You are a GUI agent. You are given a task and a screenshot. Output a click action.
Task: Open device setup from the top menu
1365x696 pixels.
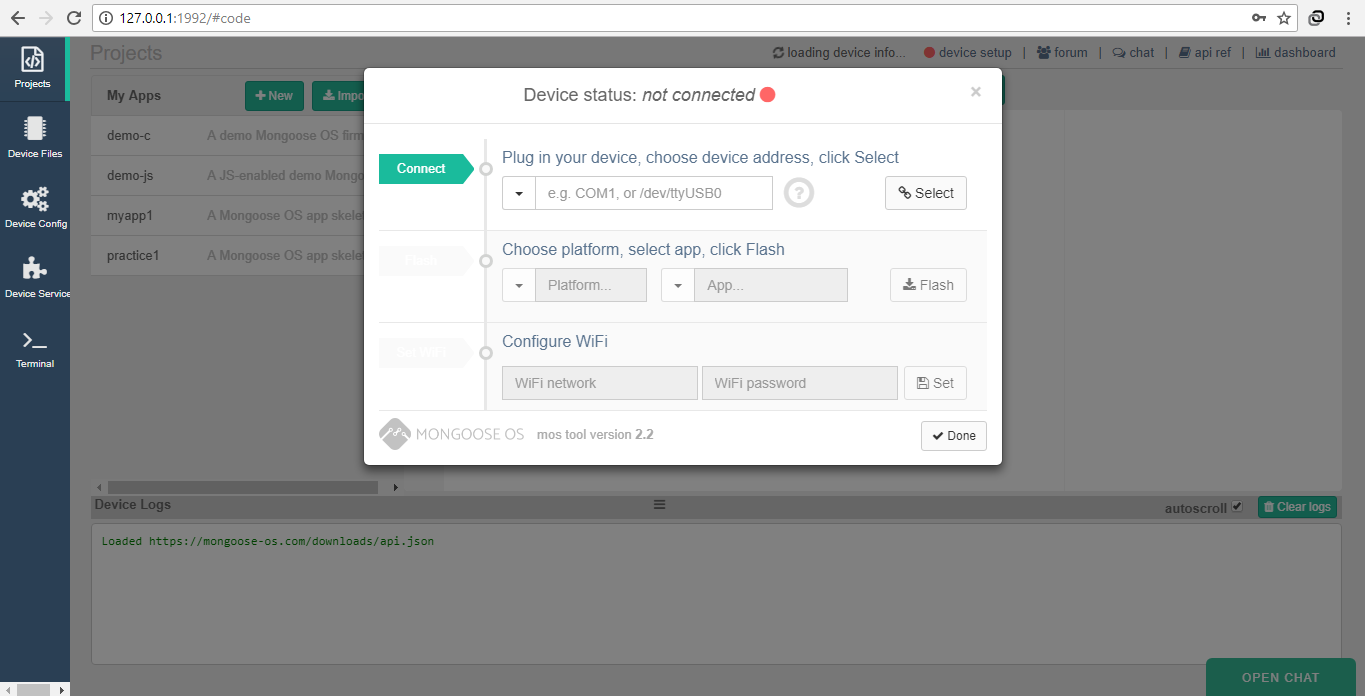(x=969, y=52)
